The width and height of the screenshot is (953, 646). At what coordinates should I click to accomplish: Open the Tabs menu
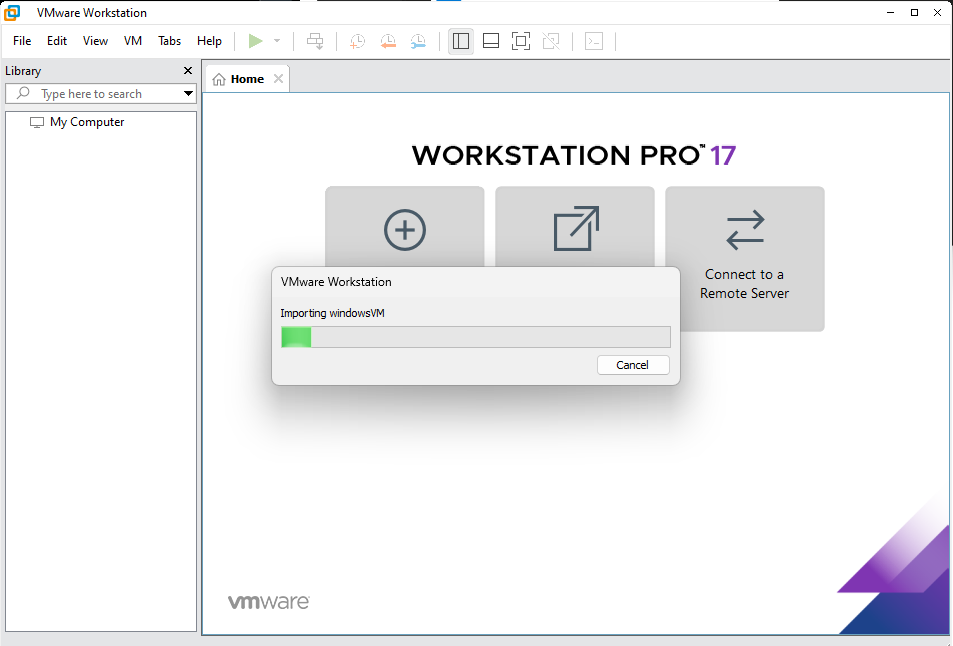tap(170, 41)
